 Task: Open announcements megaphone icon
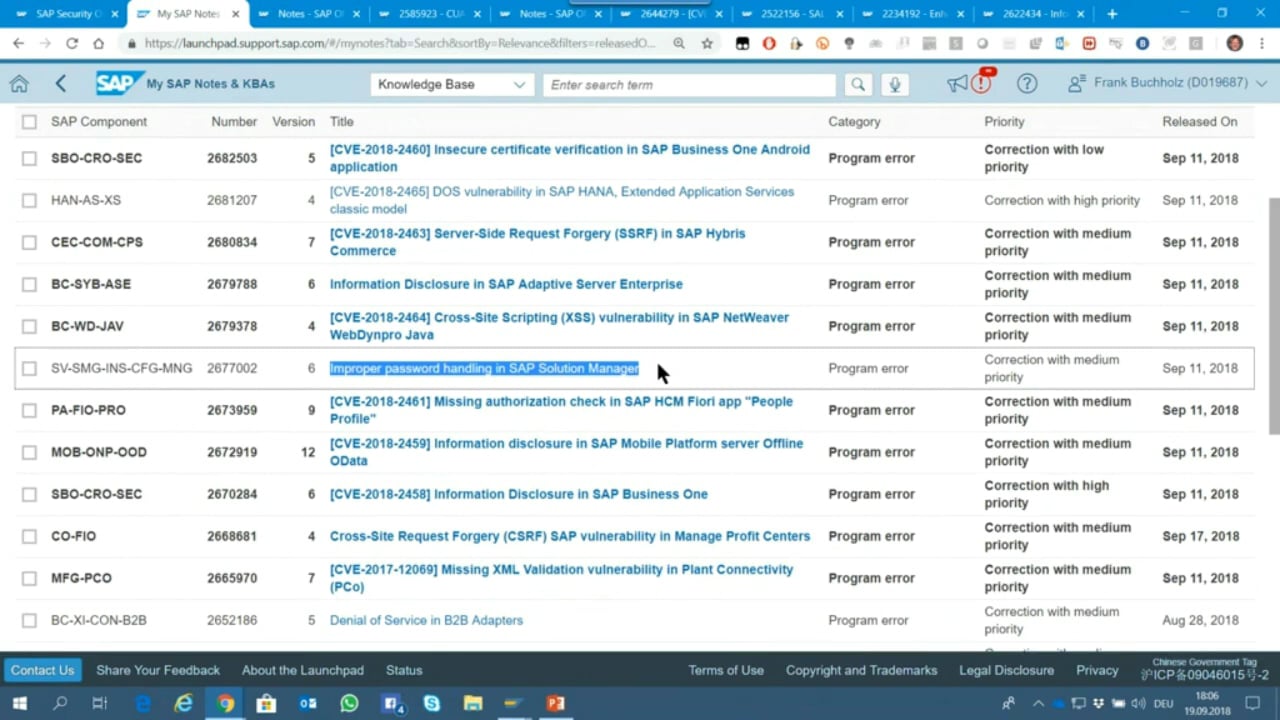click(957, 84)
